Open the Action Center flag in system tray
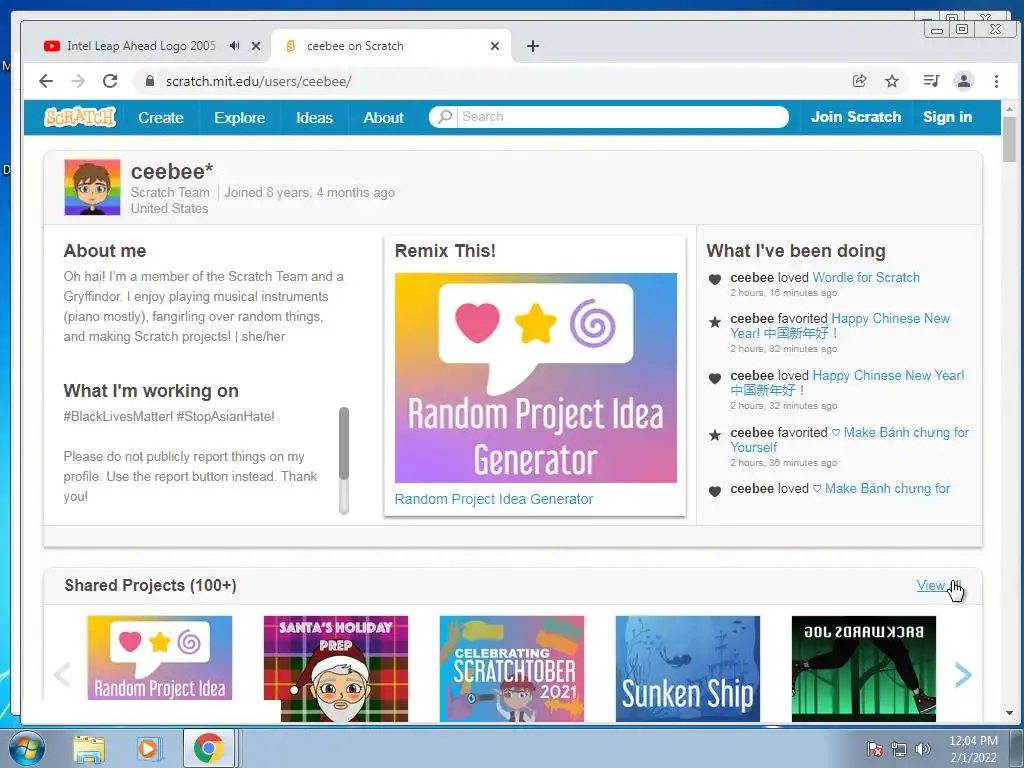This screenshot has height=768, width=1024. tap(875, 749)
